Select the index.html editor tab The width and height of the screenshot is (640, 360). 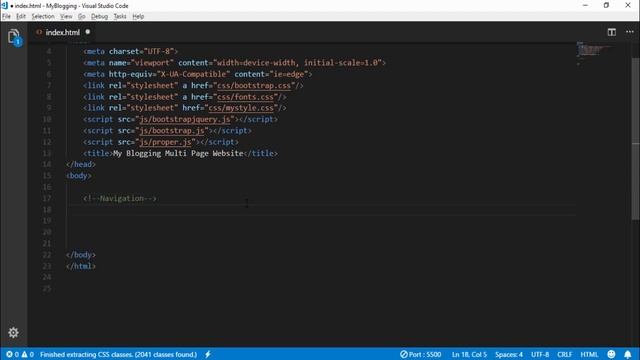[61, 32]
